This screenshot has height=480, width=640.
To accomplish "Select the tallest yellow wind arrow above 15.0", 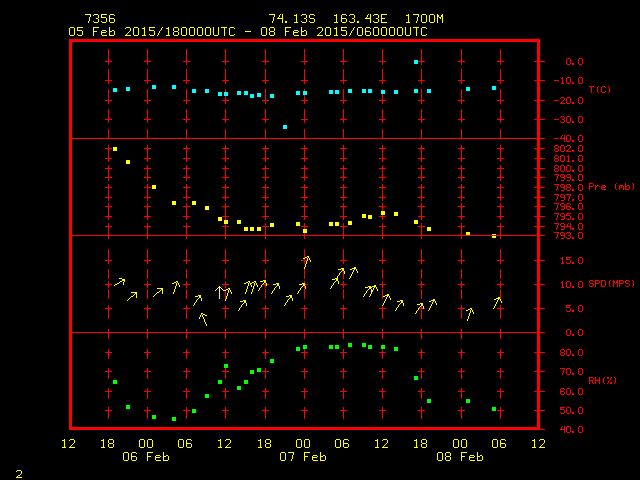I will click(306, 262).
